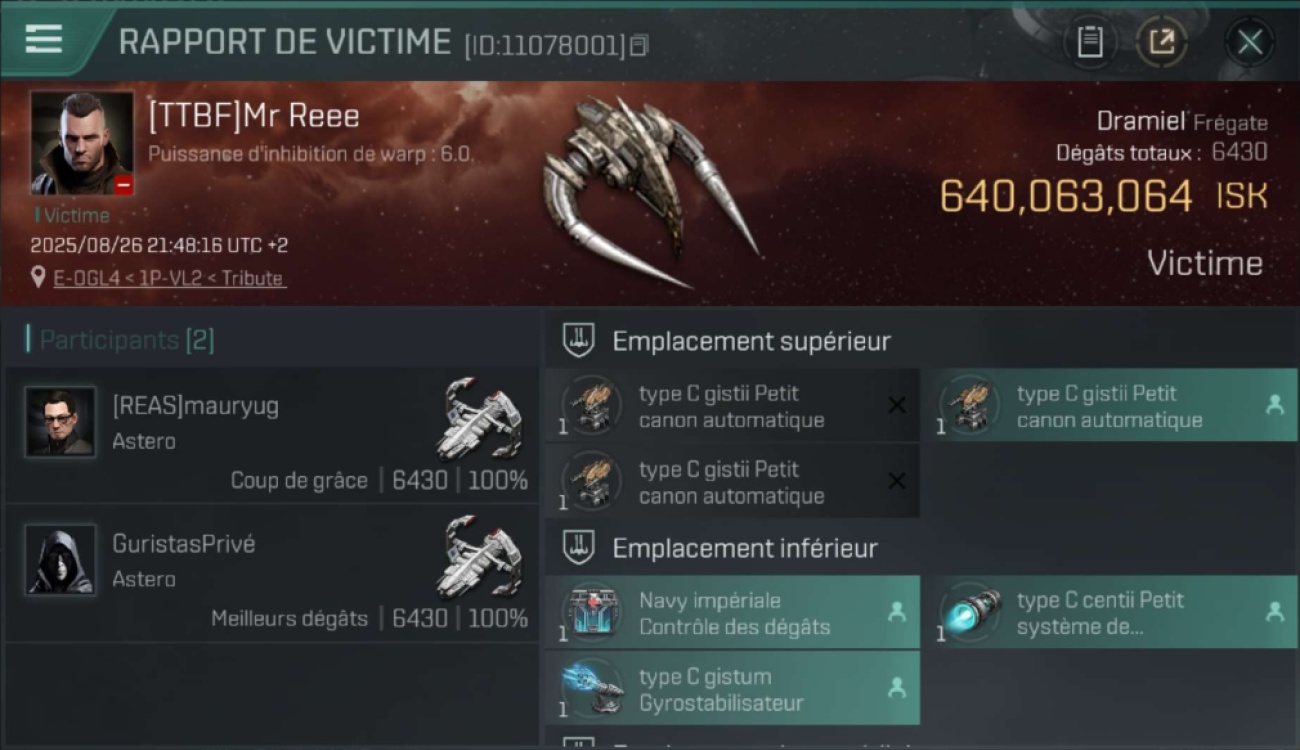Select type C gistum Gyrostabilisateur module
This screenshot has height=750, width=1300.
pyautogui.click(x=732, y=689)
